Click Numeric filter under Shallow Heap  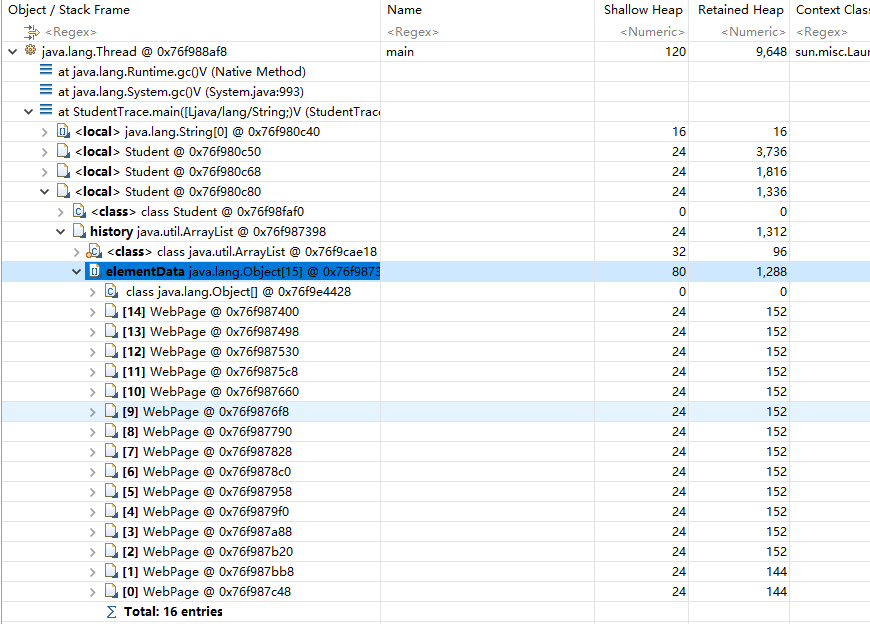coord(652,32)
